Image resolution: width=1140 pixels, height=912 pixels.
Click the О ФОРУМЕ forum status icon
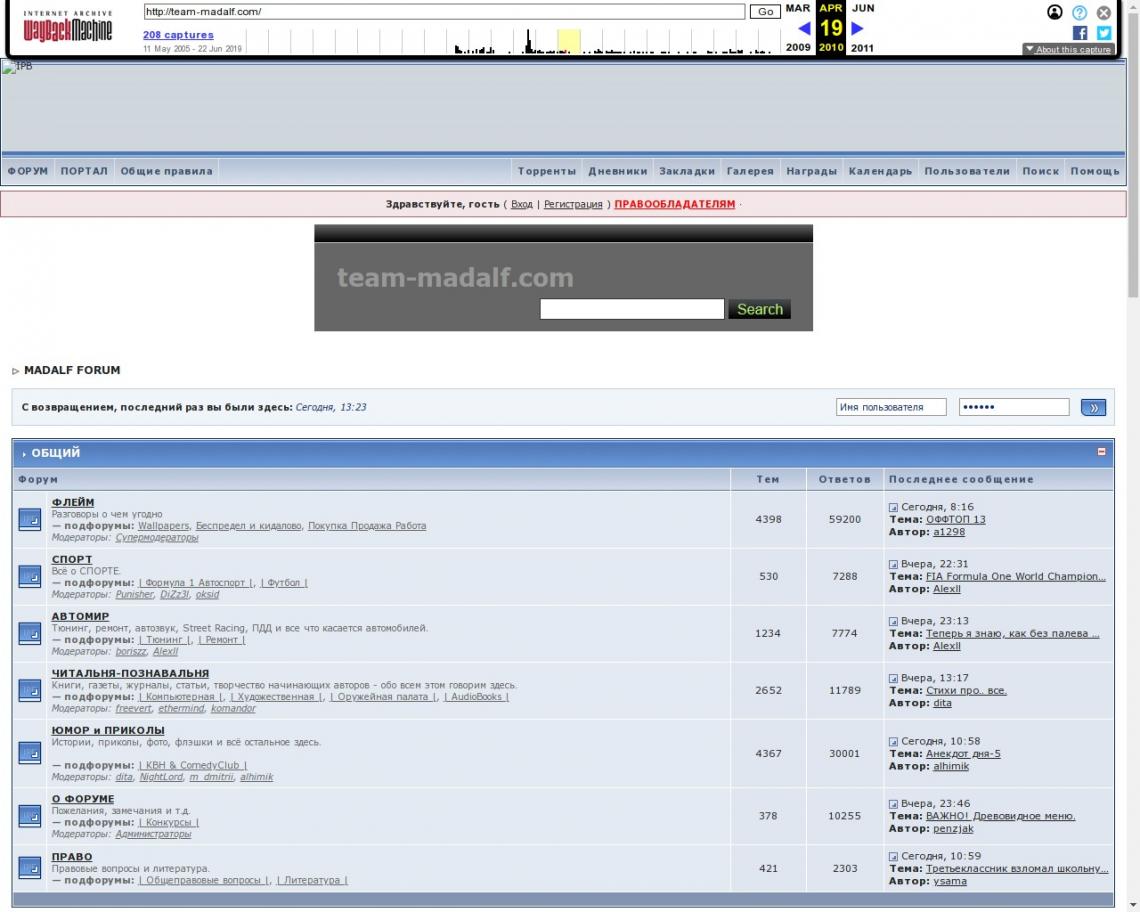tap(30, 815)
